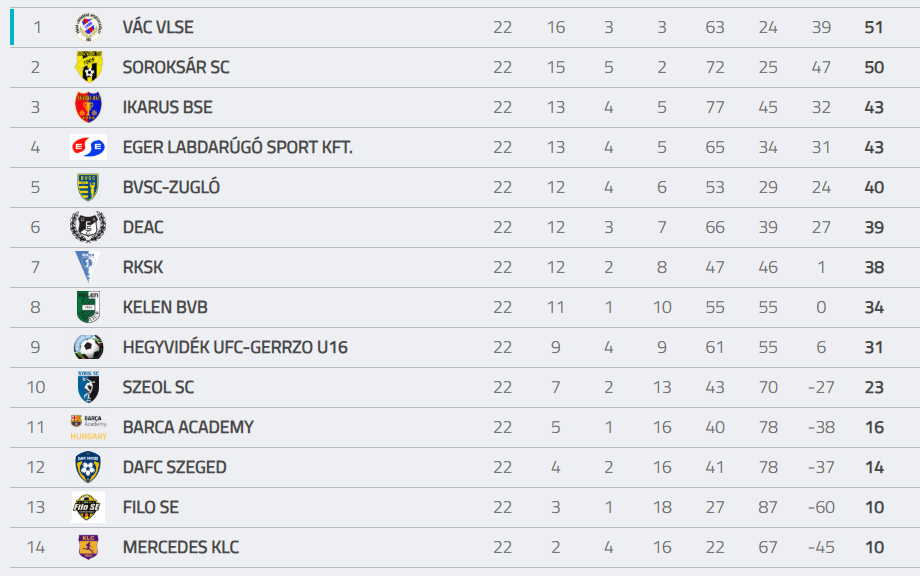The image size is (920, 576).
Task: Open VÁC VLSE team name link
Action: click(158, 27)
